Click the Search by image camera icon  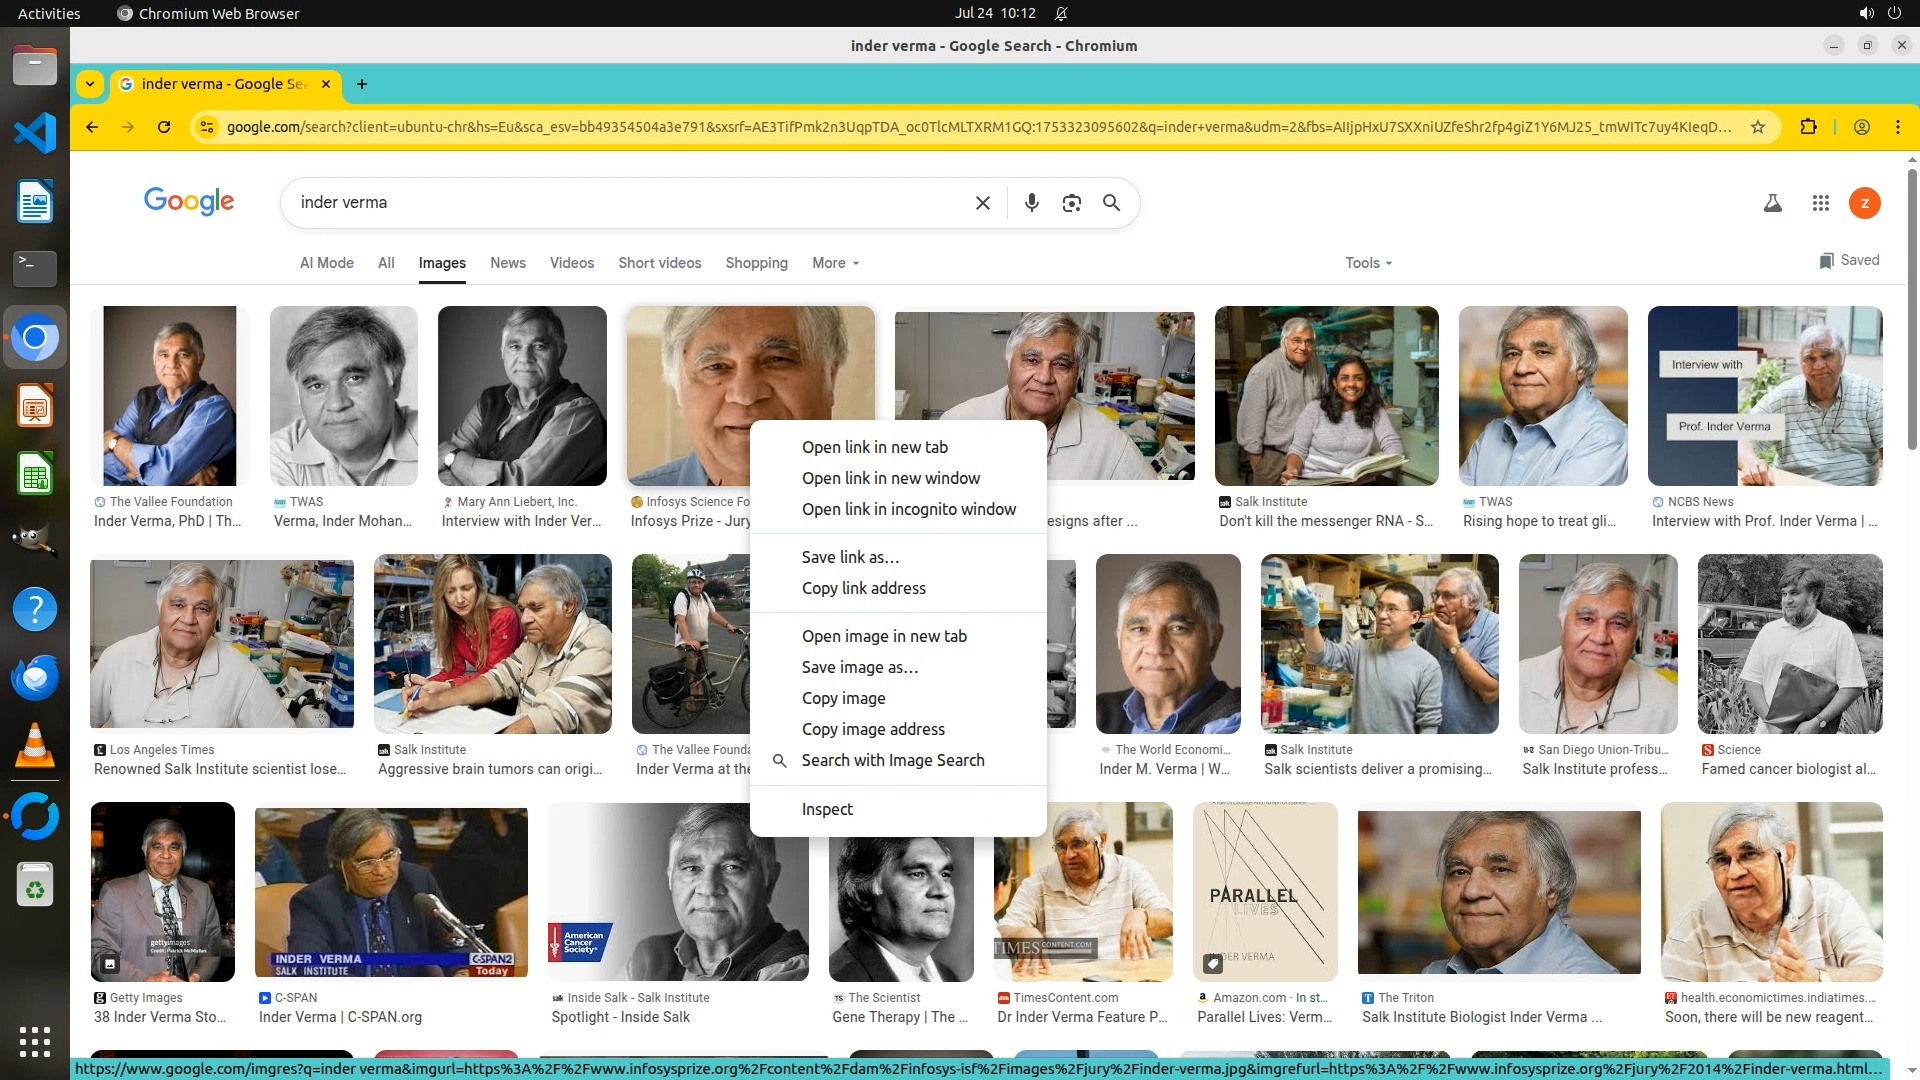point(1071,203)
